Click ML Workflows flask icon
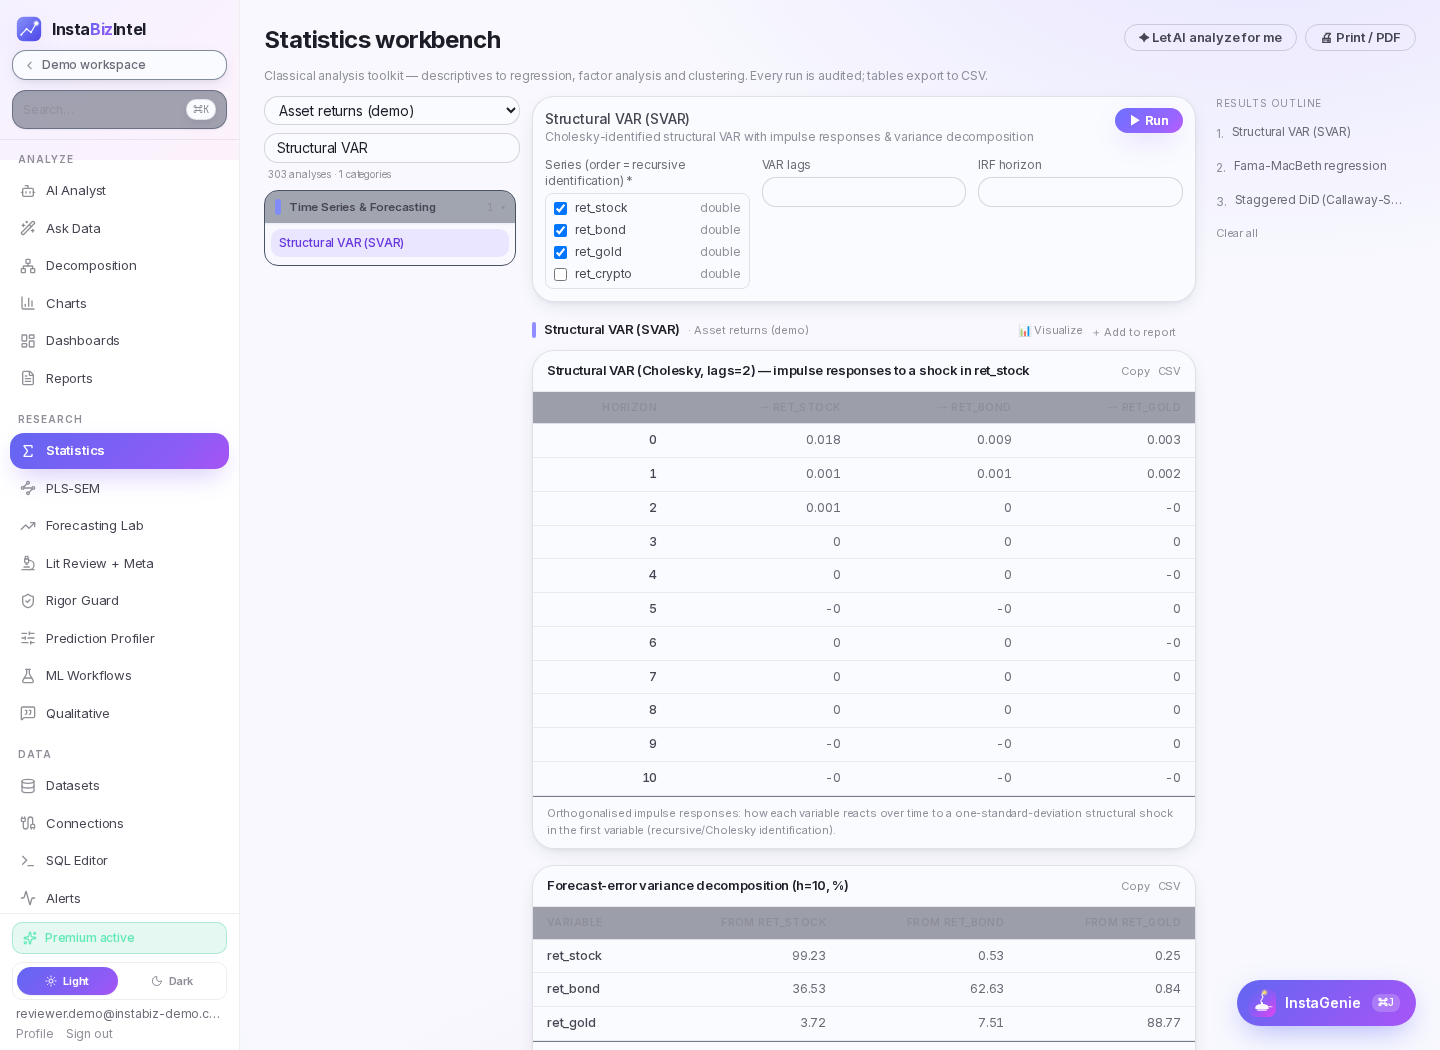Image resolution: width=1440 pixels, height=1050 pixels. 28,676
